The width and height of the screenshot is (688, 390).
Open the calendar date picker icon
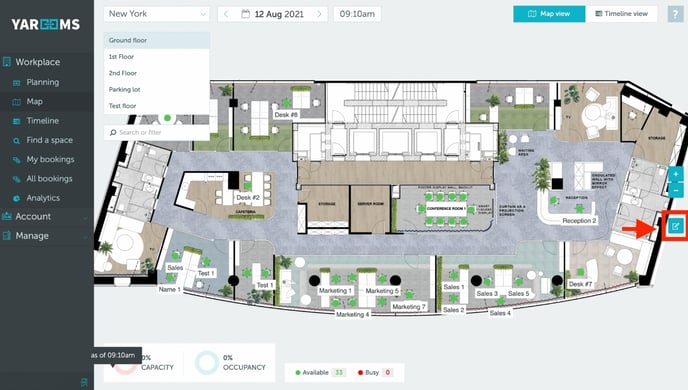pyautogui.click(x=246, y=14)
